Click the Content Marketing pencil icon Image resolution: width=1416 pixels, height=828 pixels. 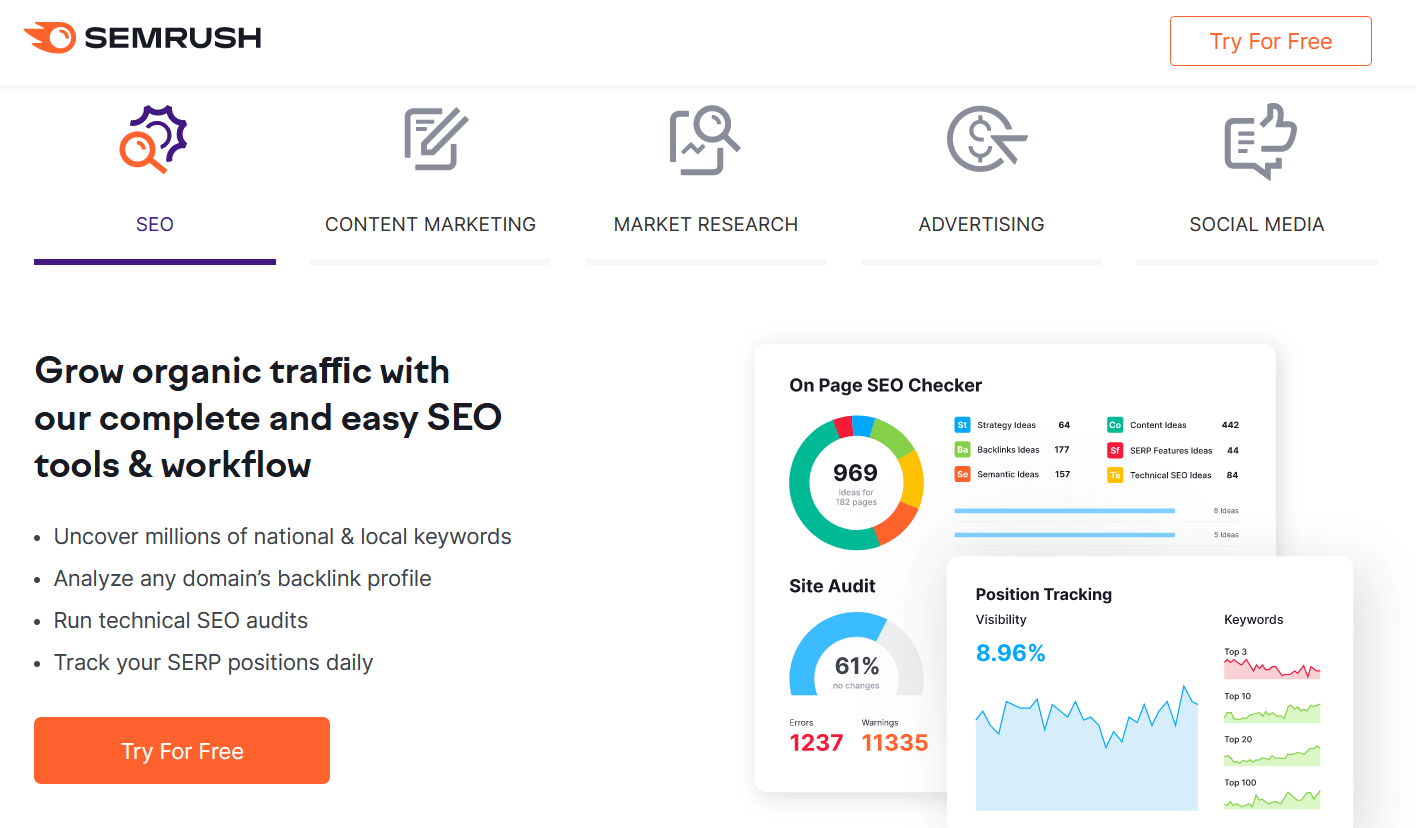tap(435, 139)
